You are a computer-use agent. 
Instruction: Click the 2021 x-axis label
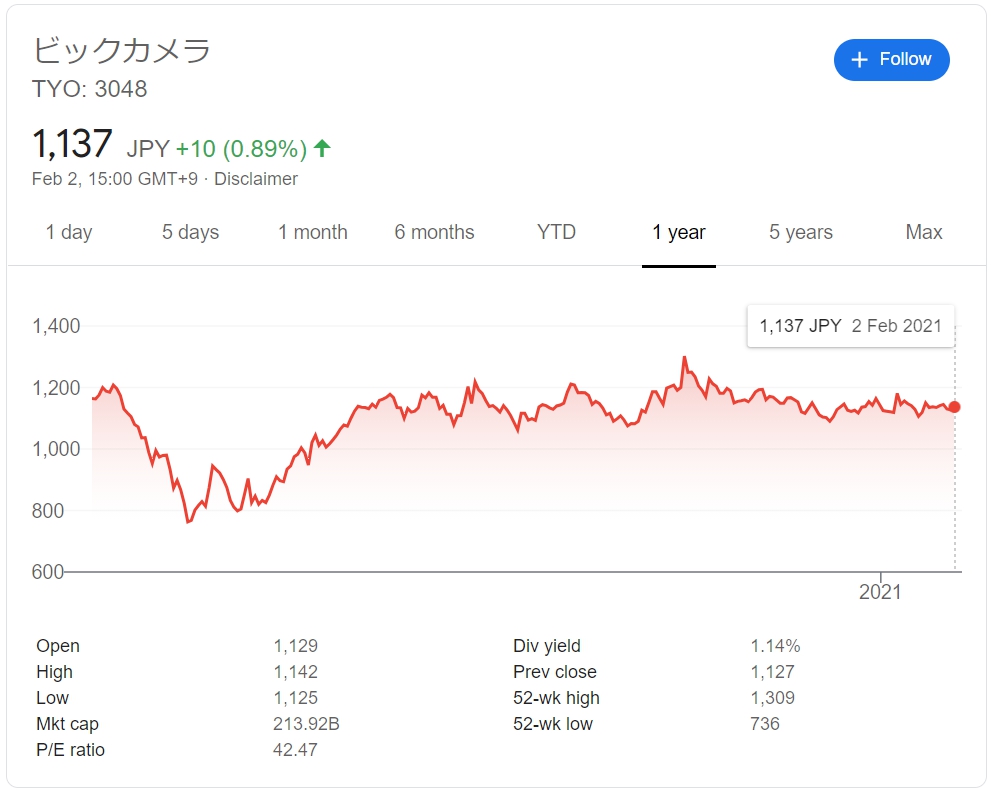[x=880, y=592]
